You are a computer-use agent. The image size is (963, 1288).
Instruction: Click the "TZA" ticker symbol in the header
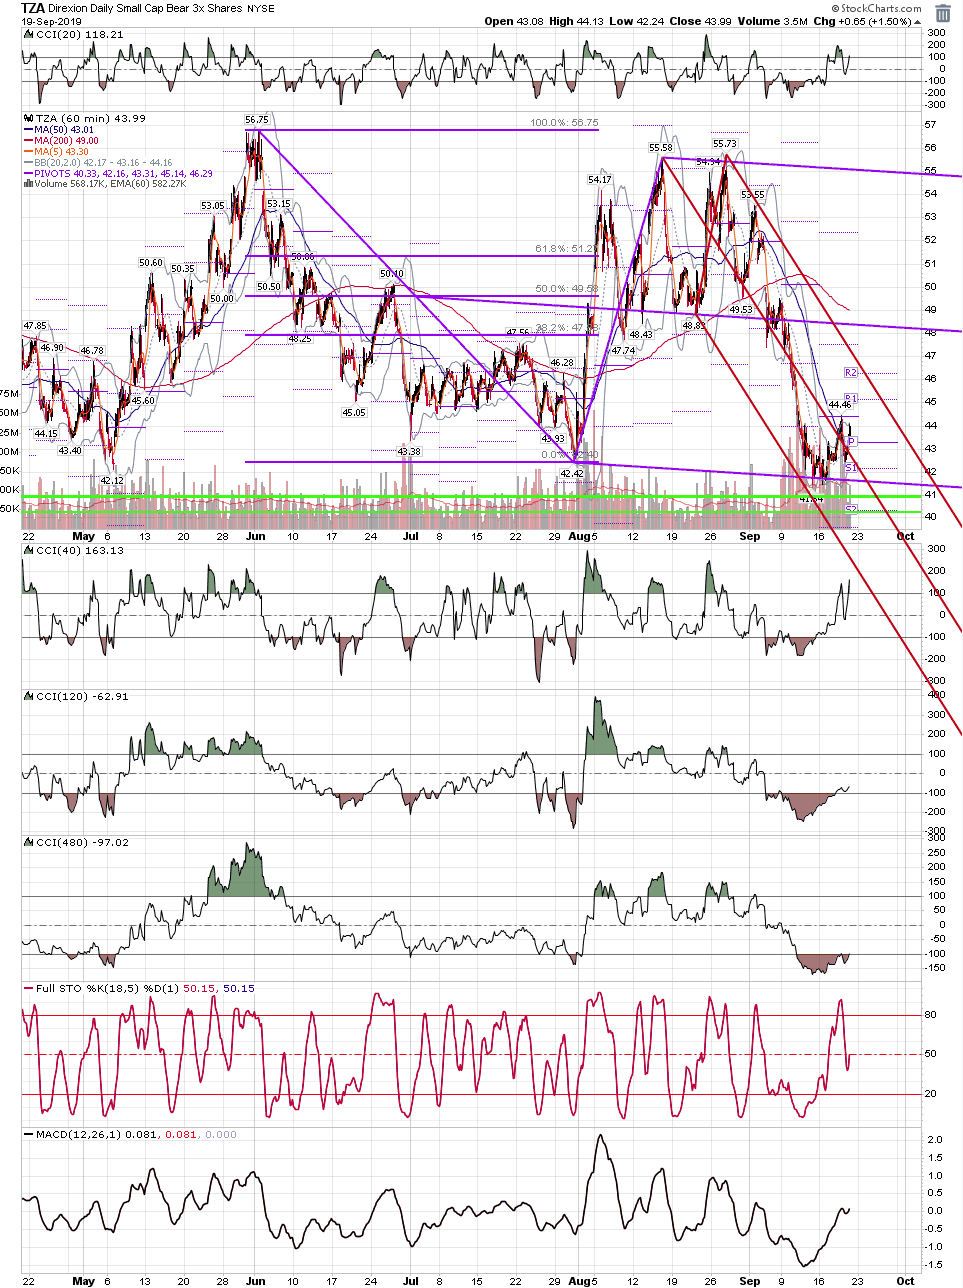click(x=33, y=8)
